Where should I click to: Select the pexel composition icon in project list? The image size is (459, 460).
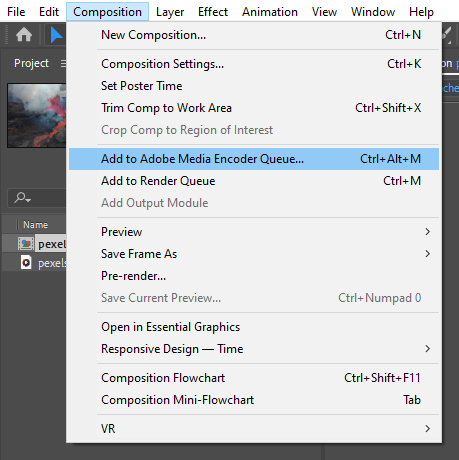(x=26, y=244)
